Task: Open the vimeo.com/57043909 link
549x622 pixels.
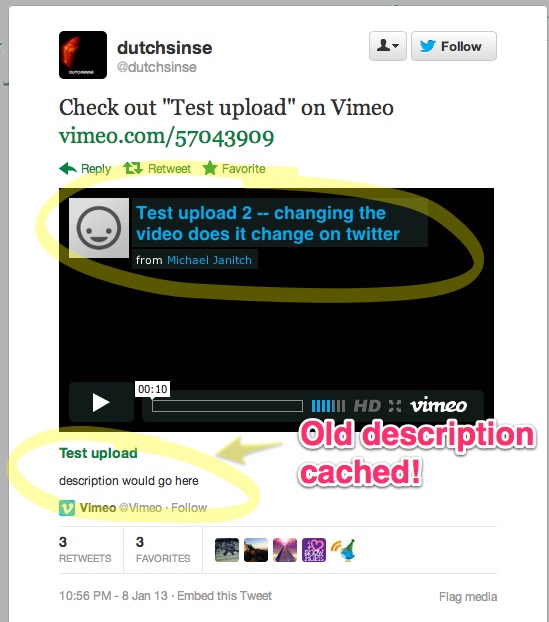Action: click(166, 137)
